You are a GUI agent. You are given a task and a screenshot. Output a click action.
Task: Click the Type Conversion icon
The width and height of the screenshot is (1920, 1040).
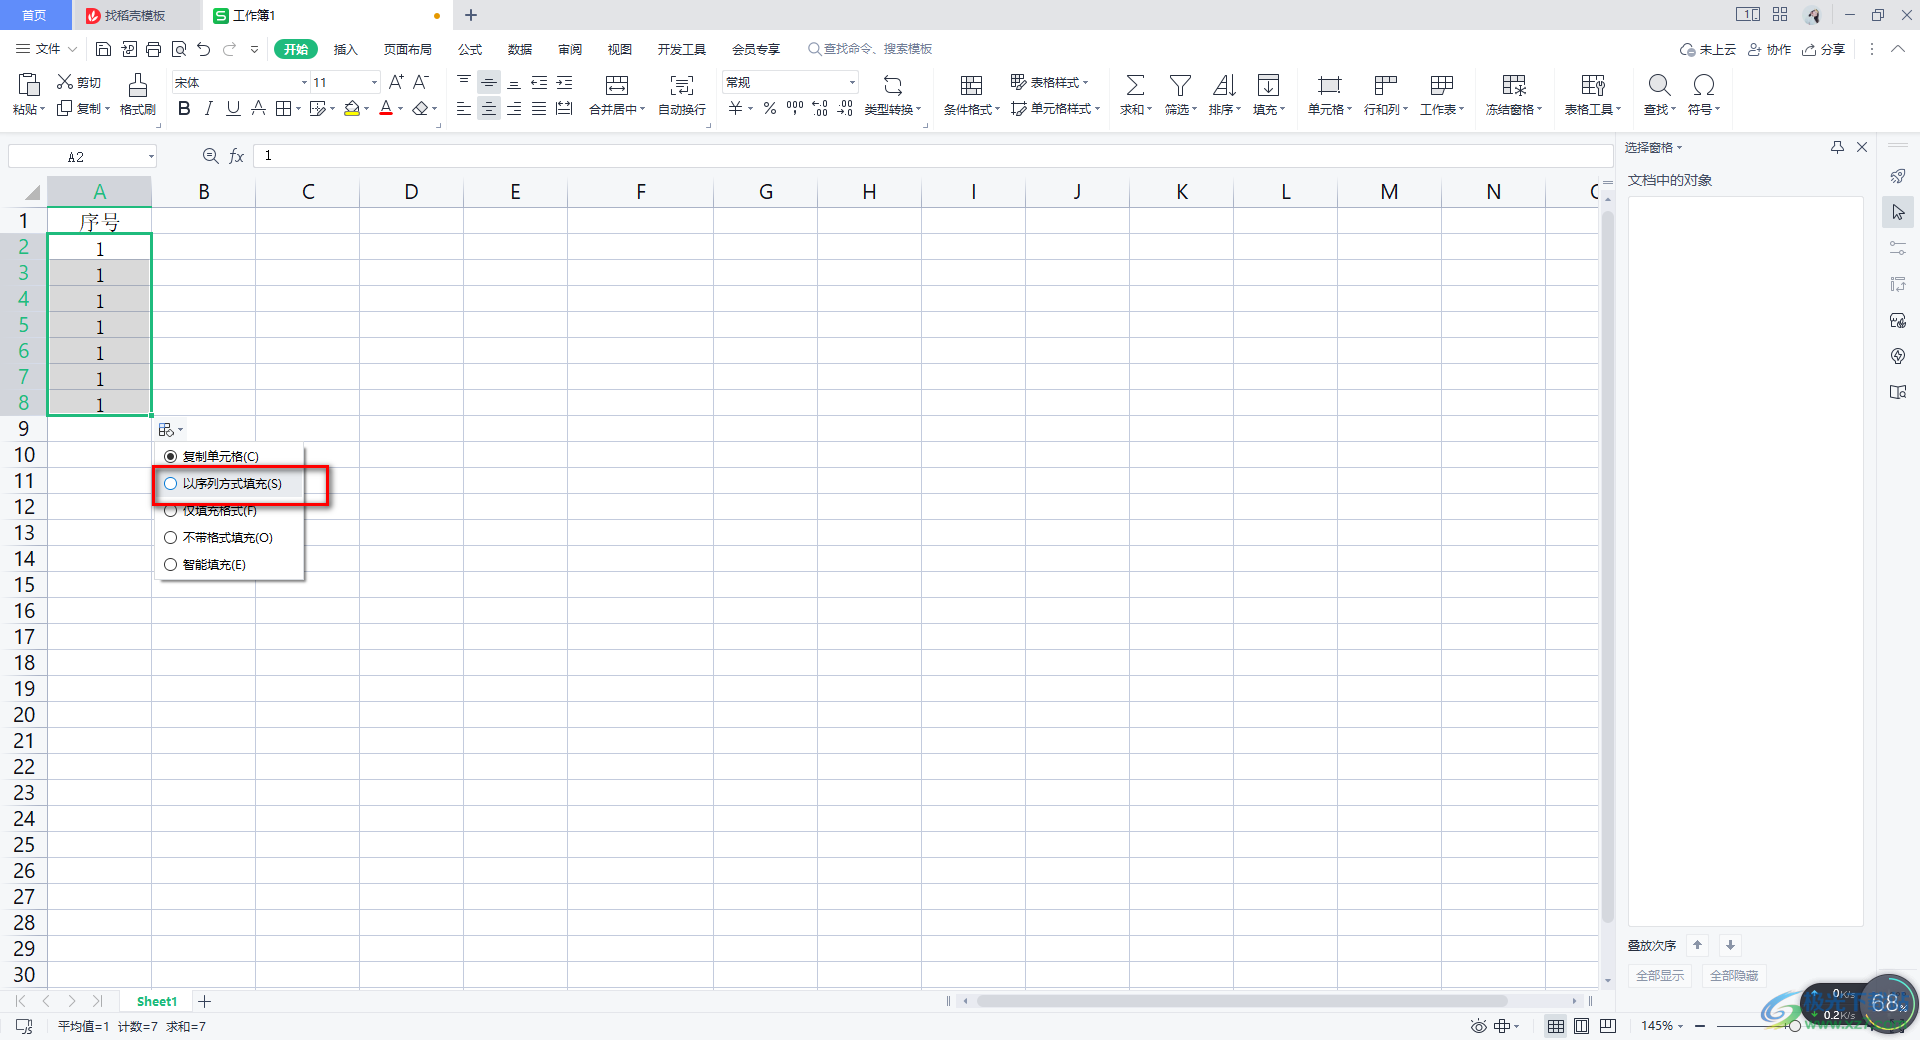(x=892, y=85)
